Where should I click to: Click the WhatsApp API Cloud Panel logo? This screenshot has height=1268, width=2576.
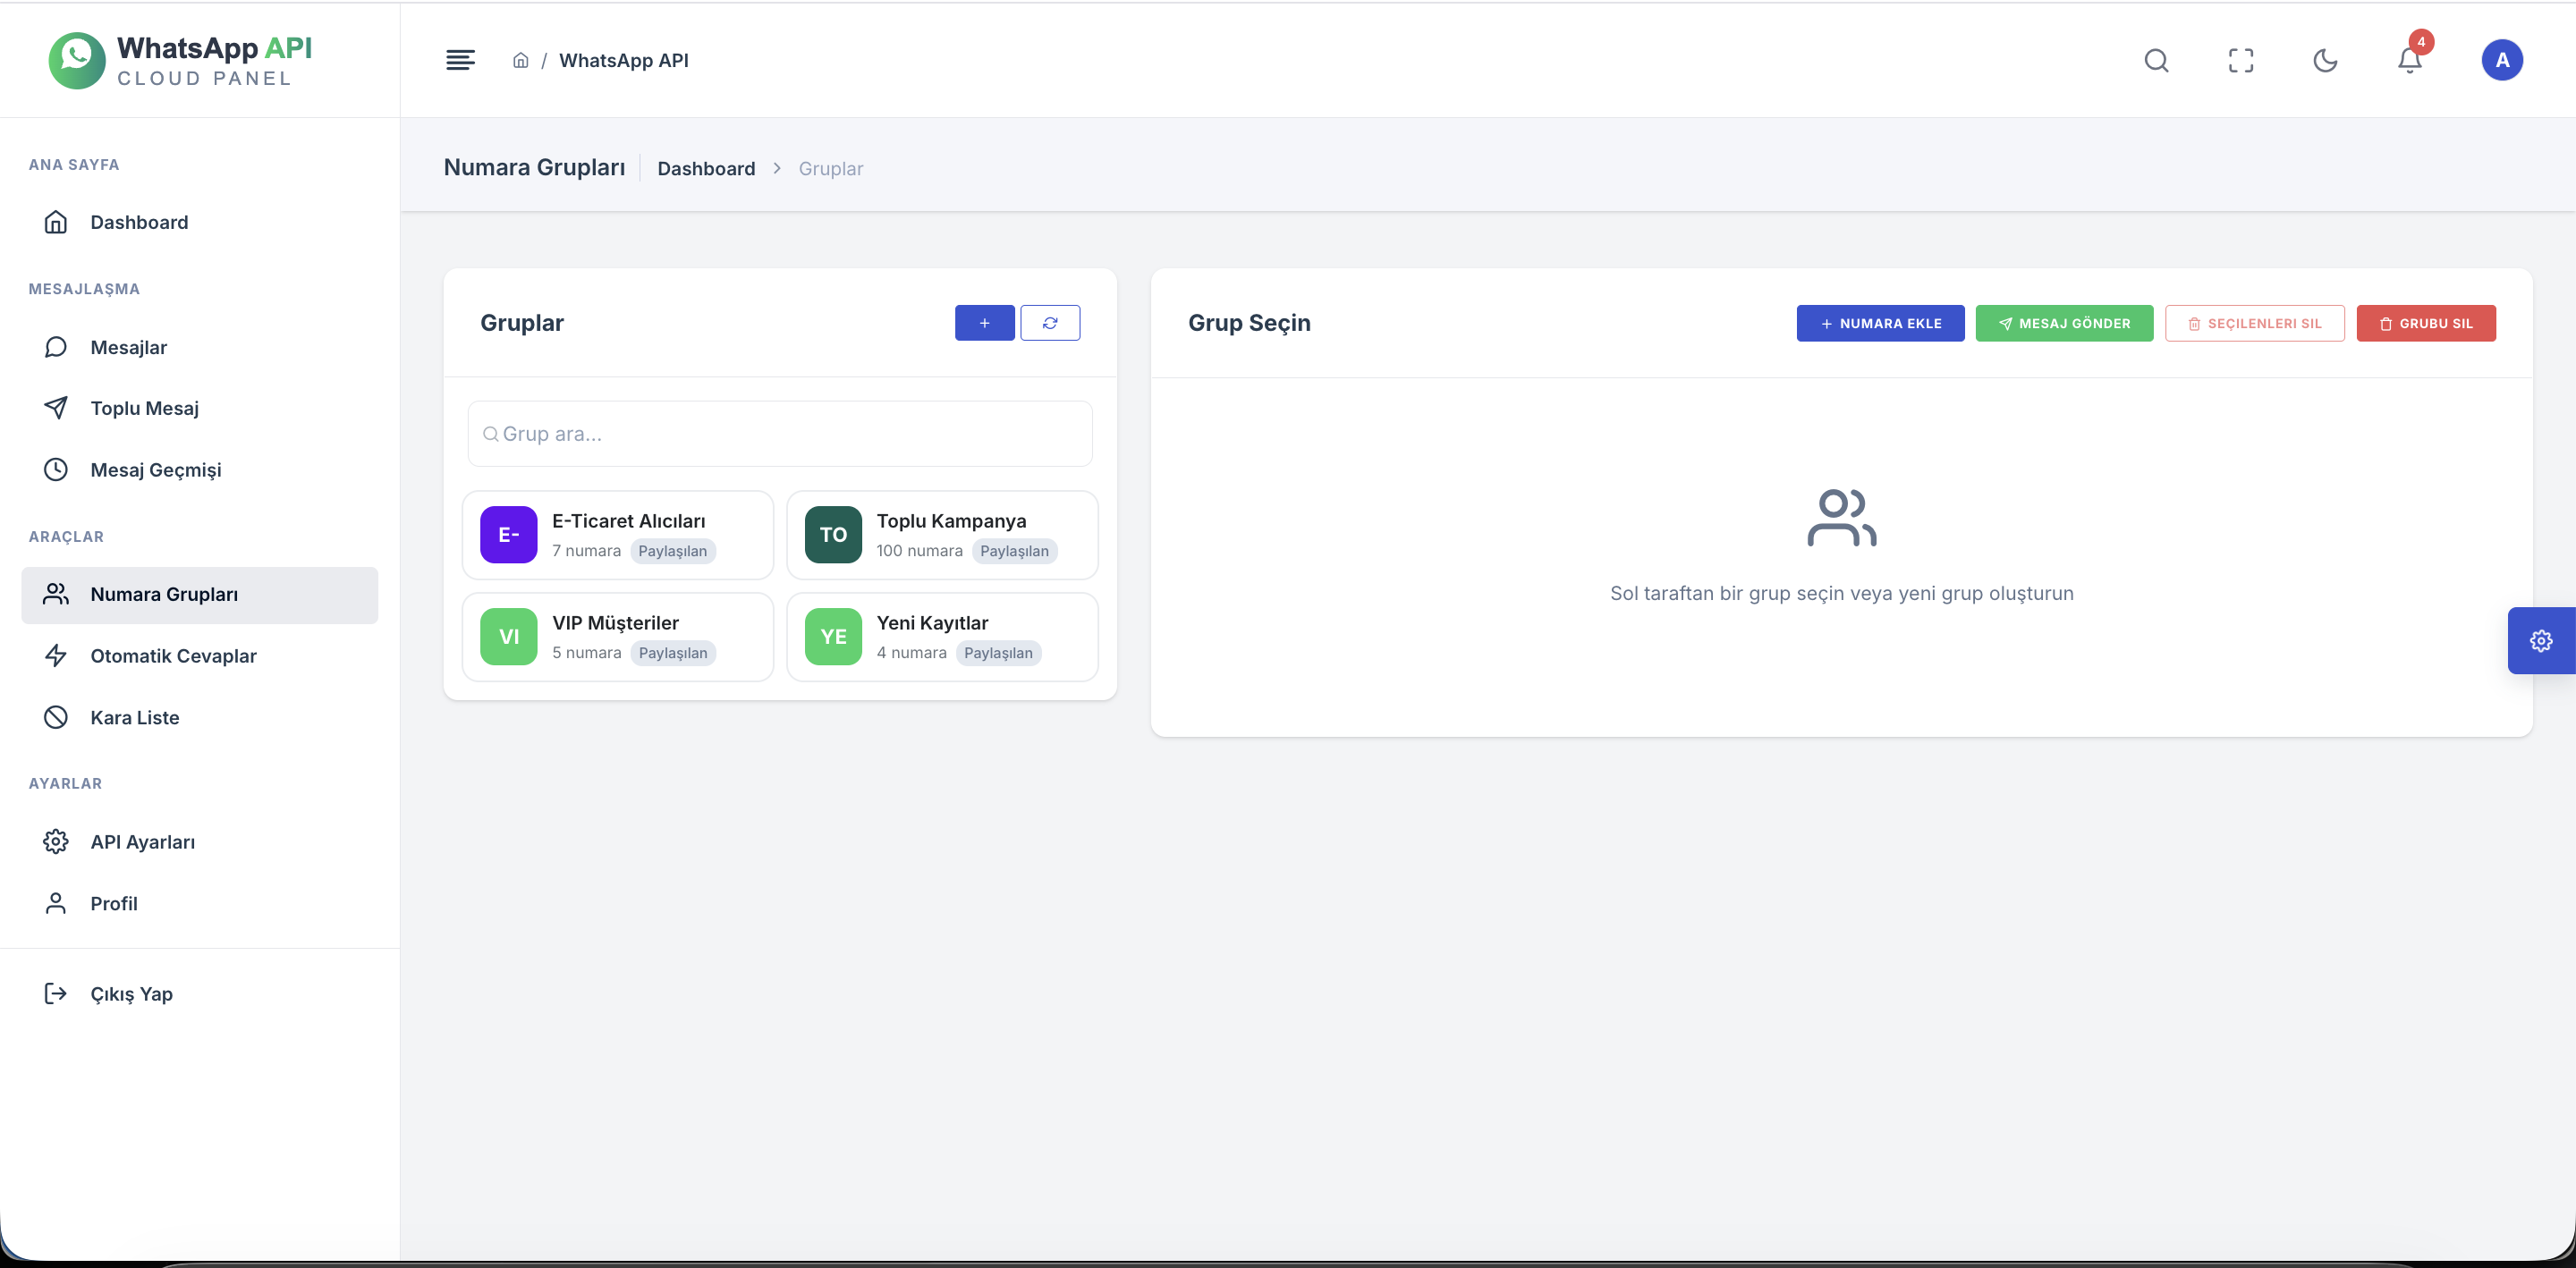point(181,60)
